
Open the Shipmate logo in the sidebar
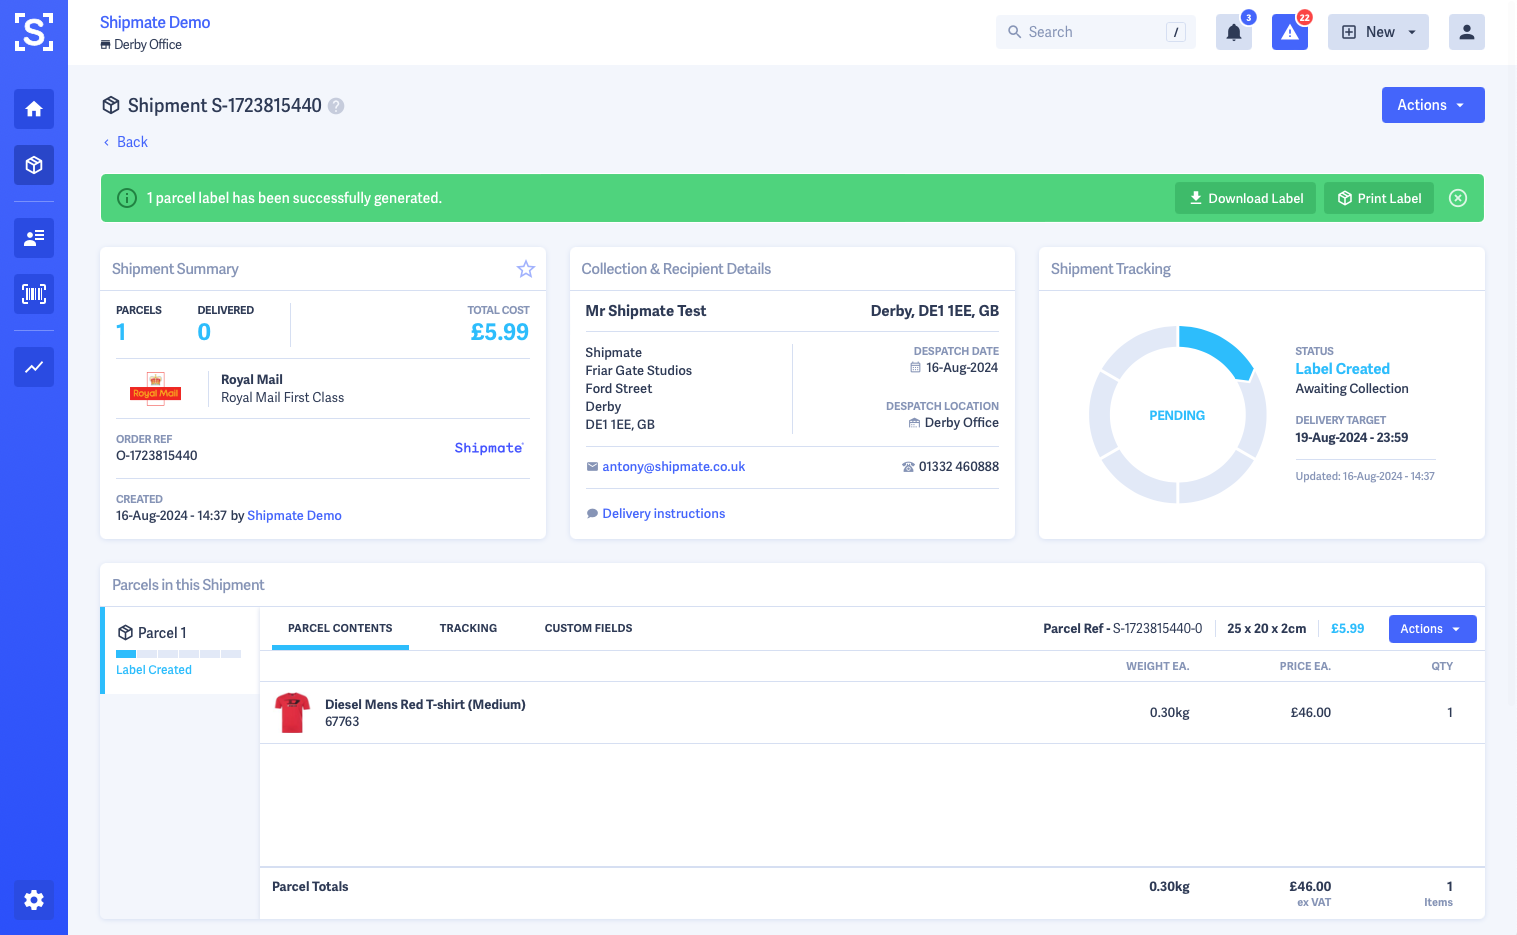tap(34, 32)
